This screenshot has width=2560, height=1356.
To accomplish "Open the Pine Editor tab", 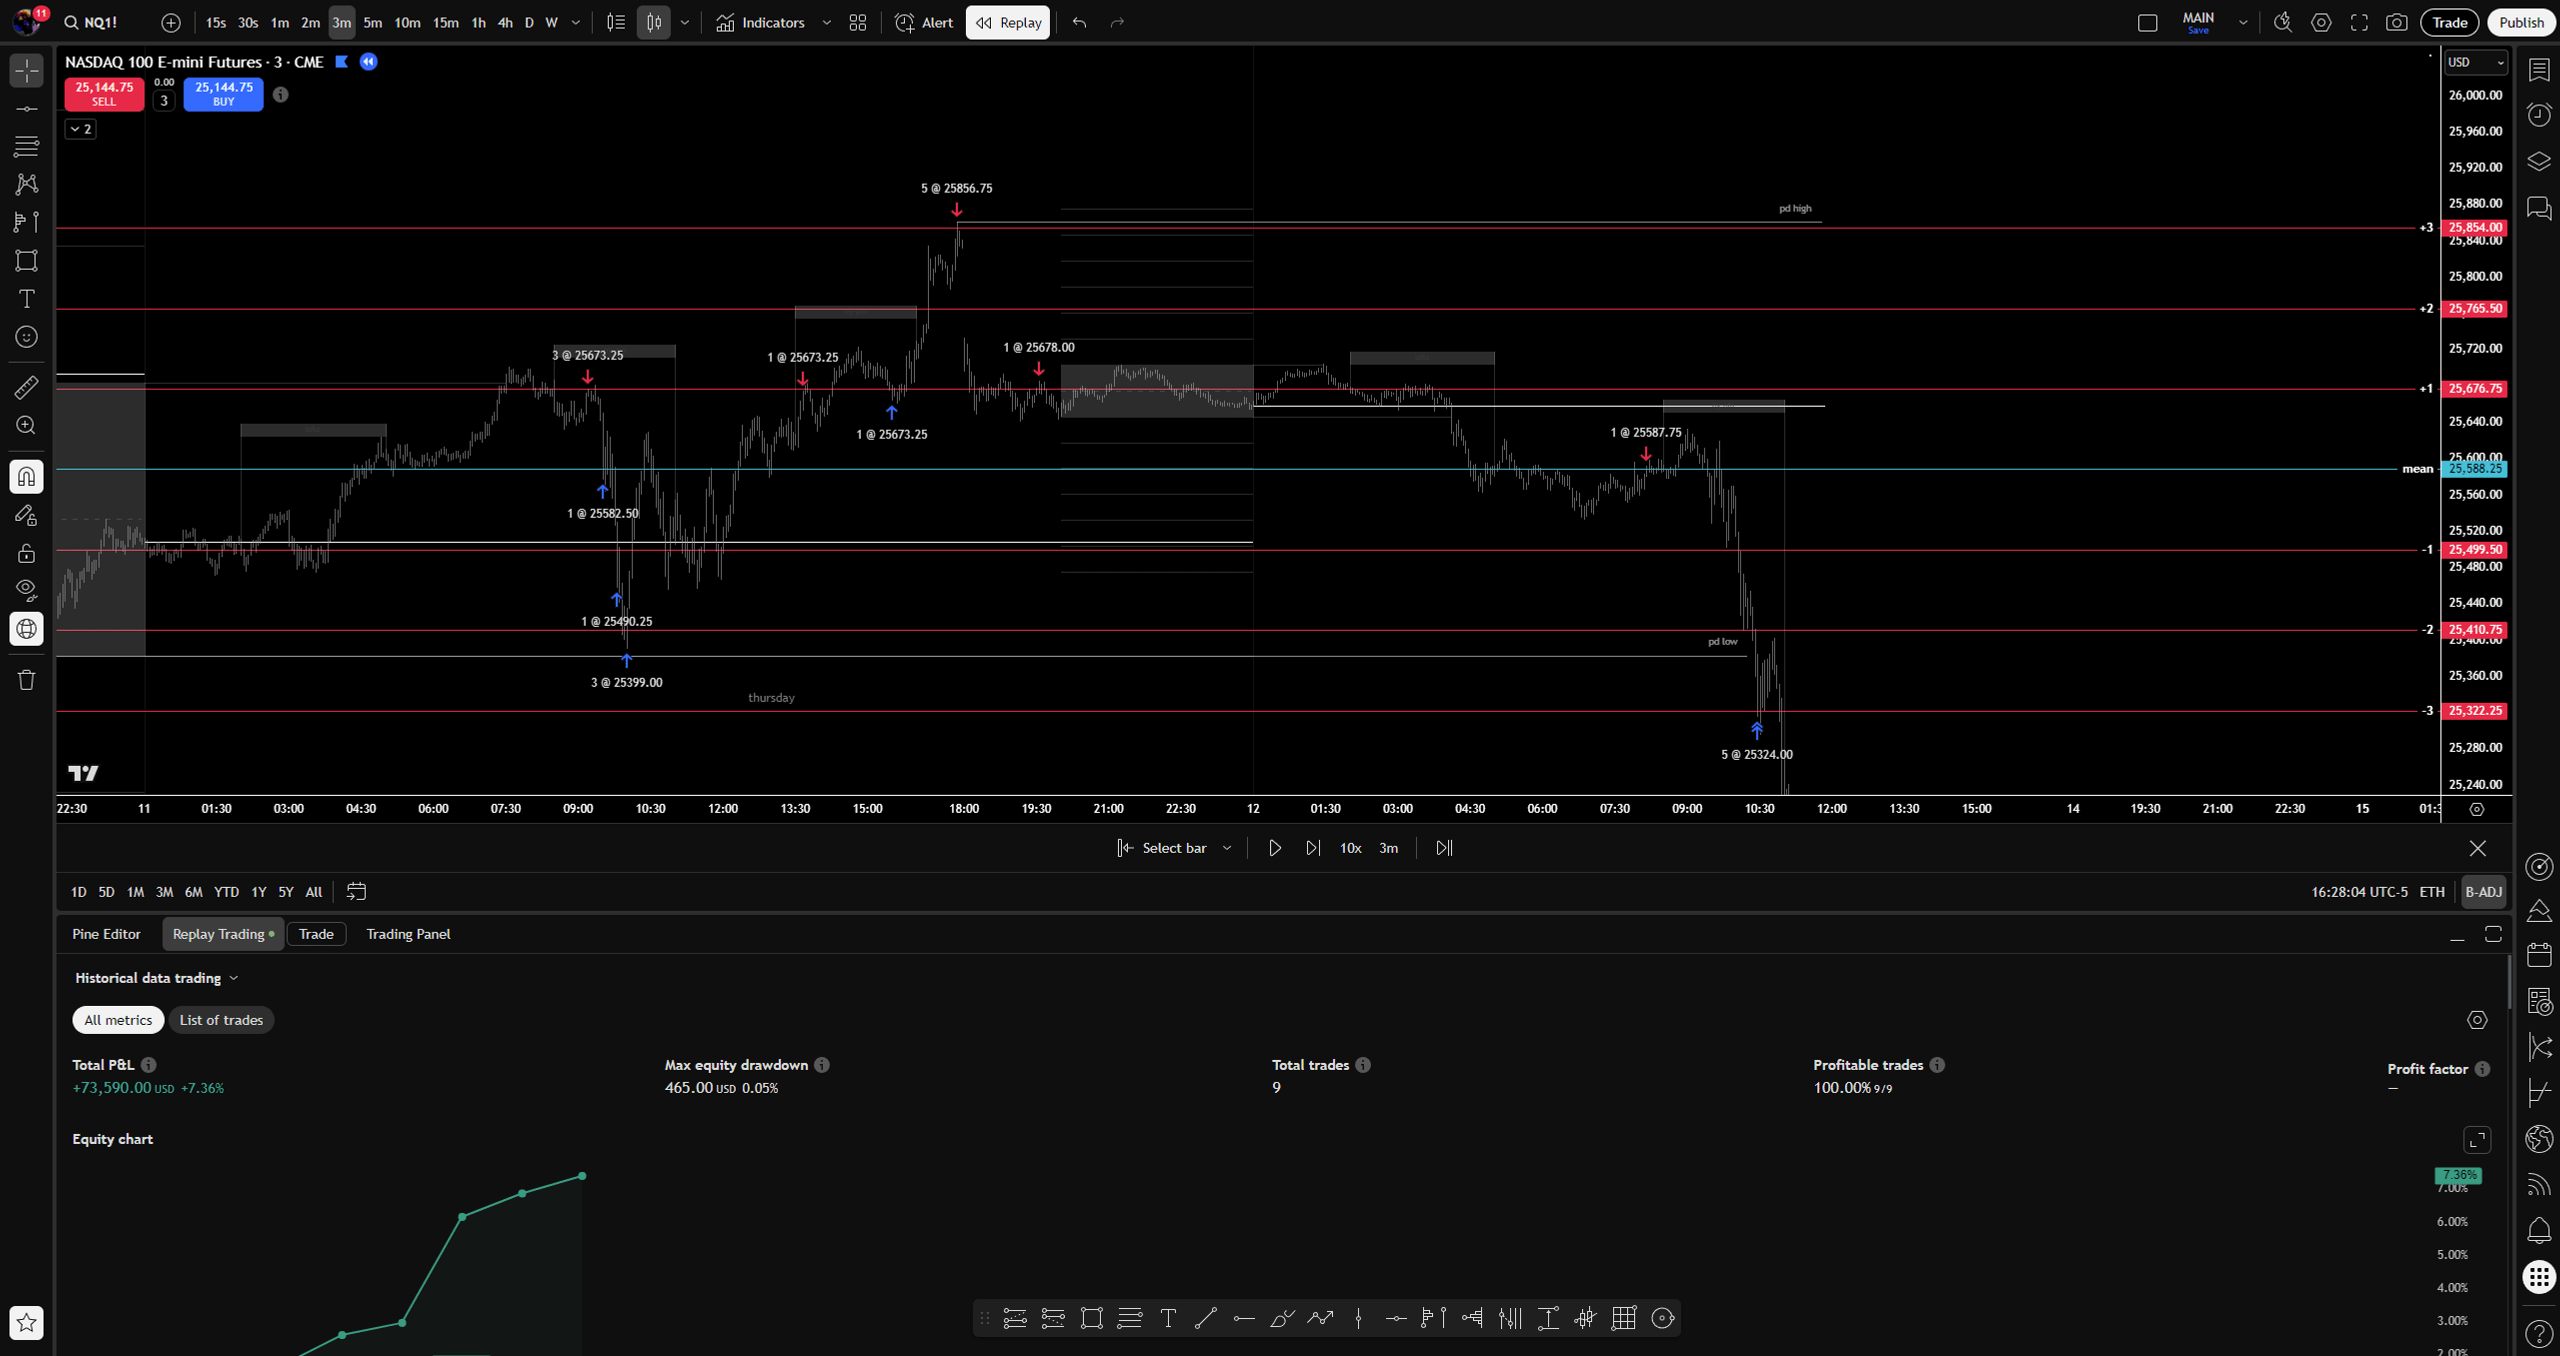I will coord(106,934).
